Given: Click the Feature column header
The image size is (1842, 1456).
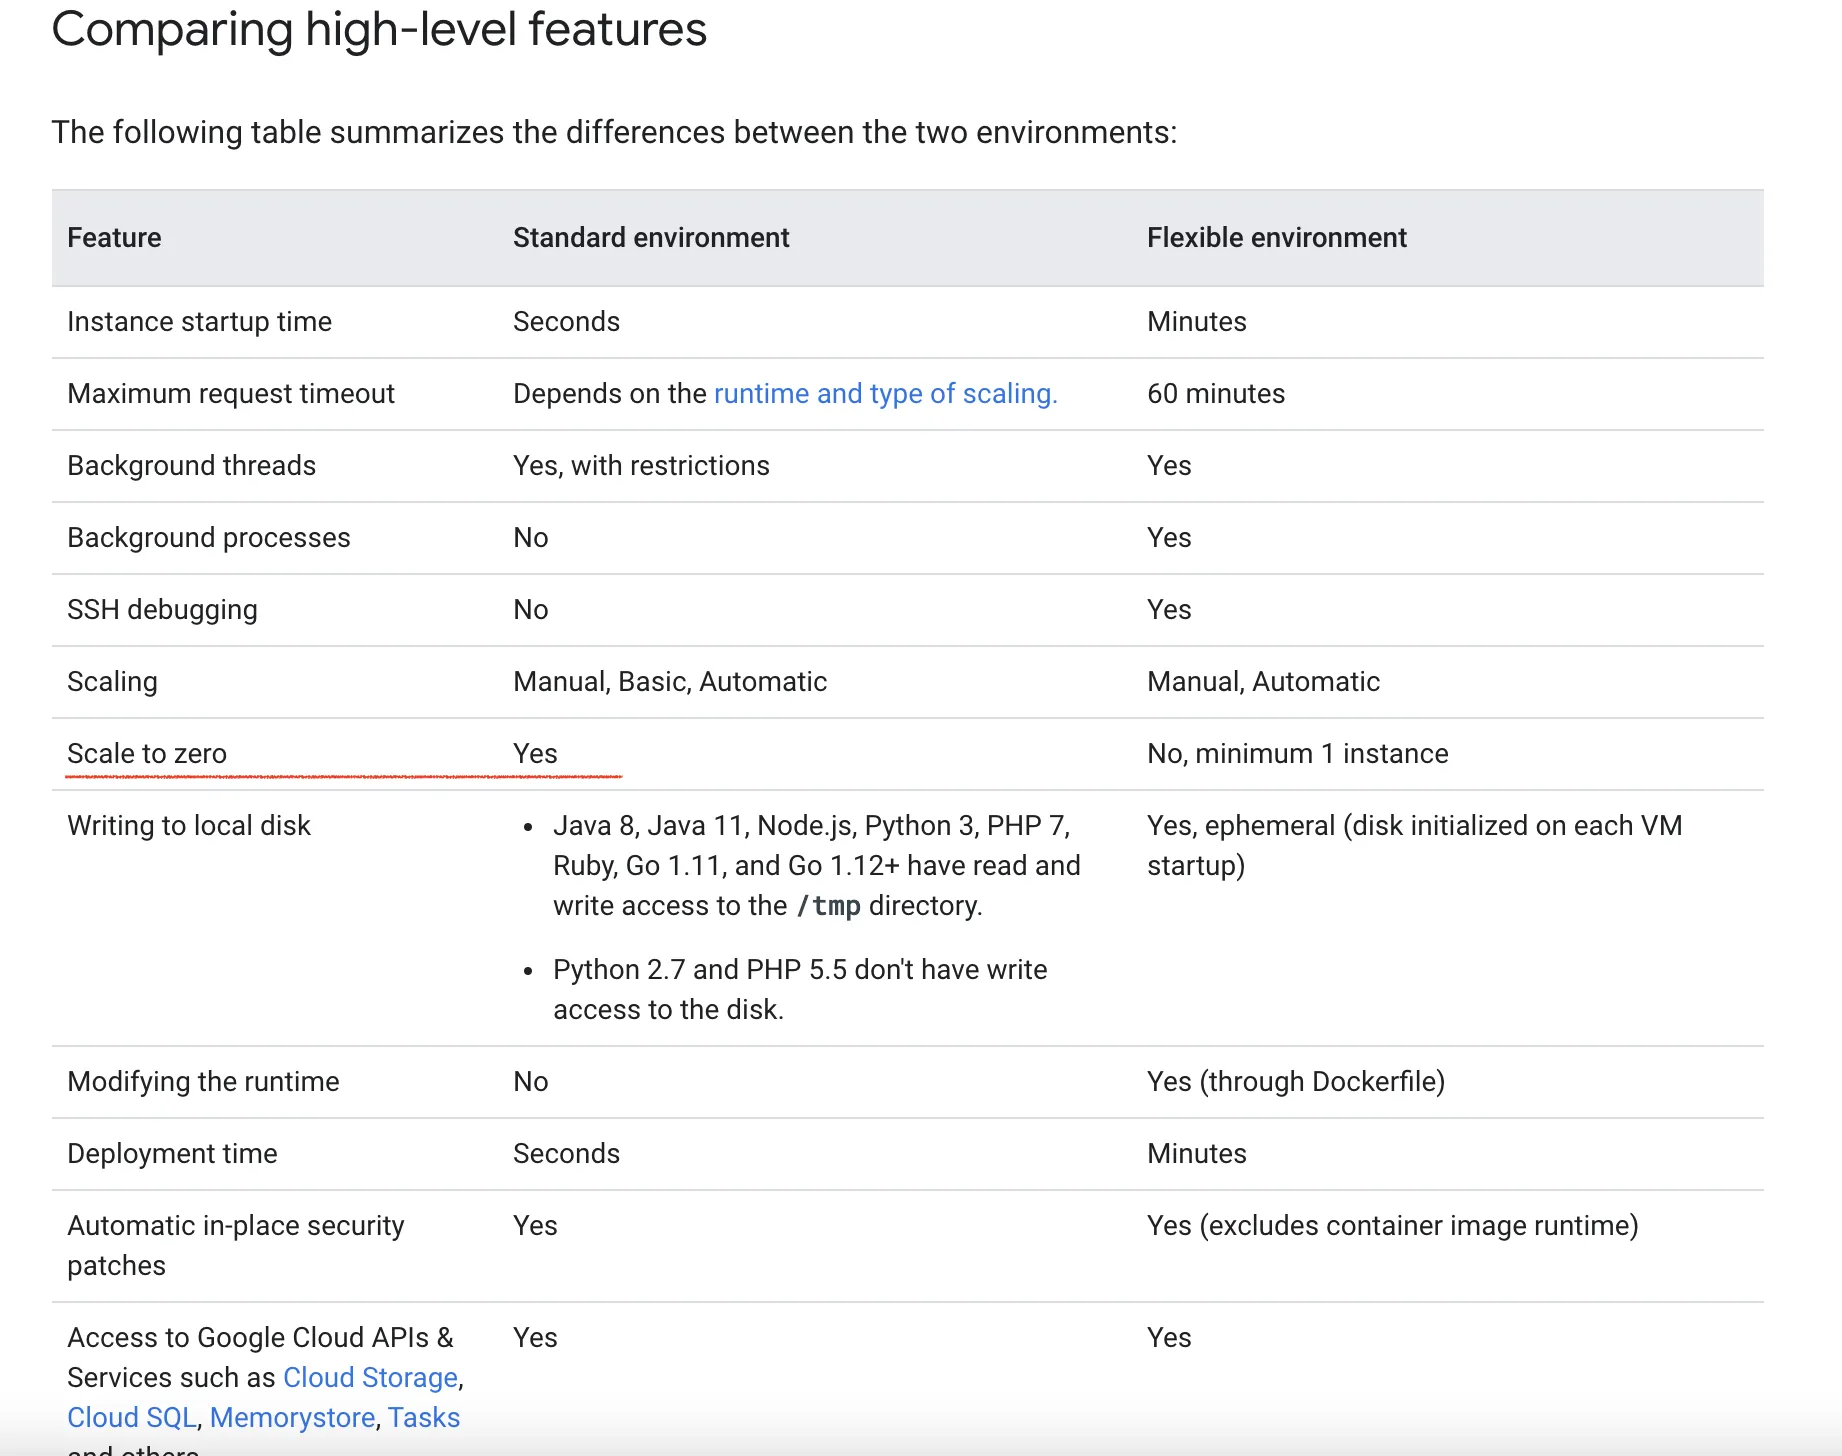Looking at the screenshot, I should 114,238.
